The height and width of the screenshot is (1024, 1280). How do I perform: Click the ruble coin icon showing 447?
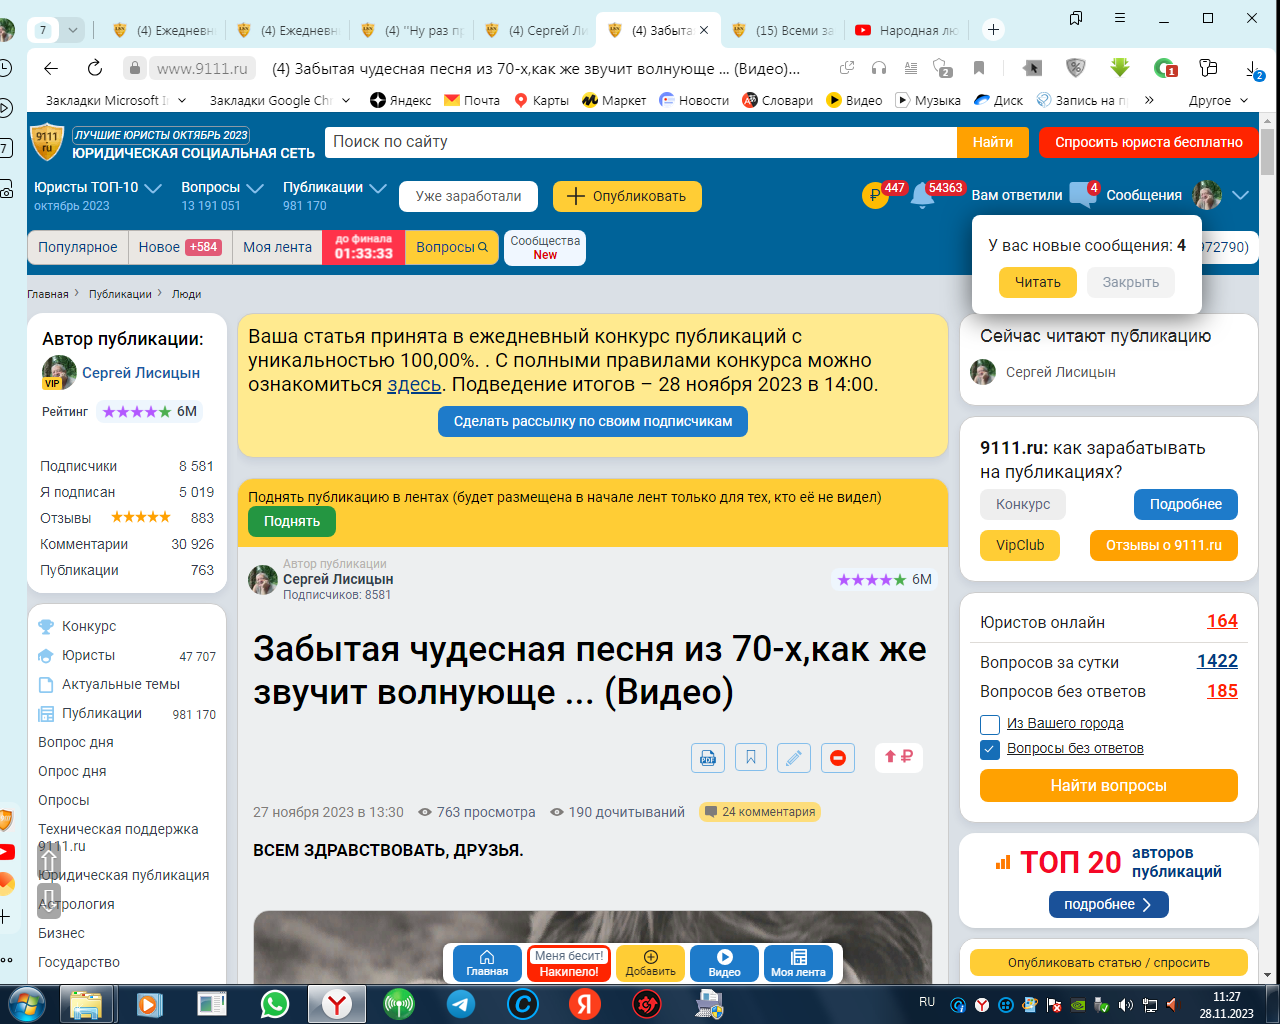[875, 196]
